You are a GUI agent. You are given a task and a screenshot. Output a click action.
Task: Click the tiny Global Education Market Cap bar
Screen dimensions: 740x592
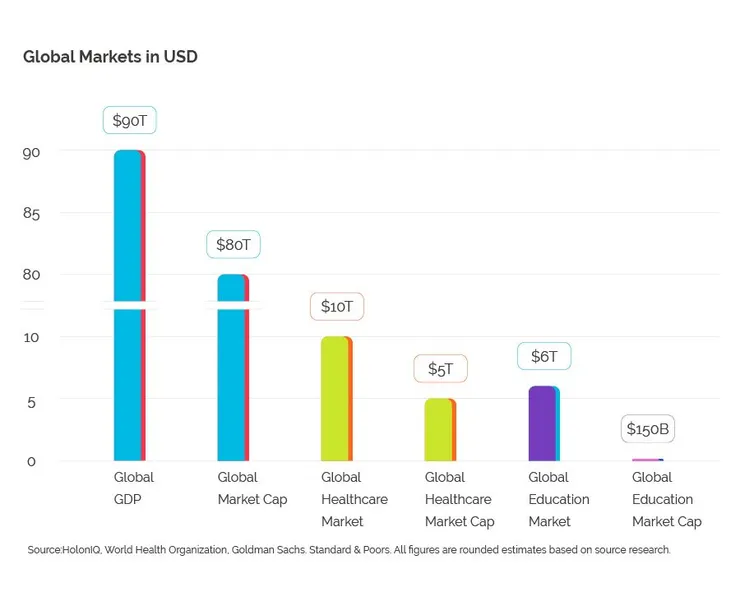[x=647, y=460]
